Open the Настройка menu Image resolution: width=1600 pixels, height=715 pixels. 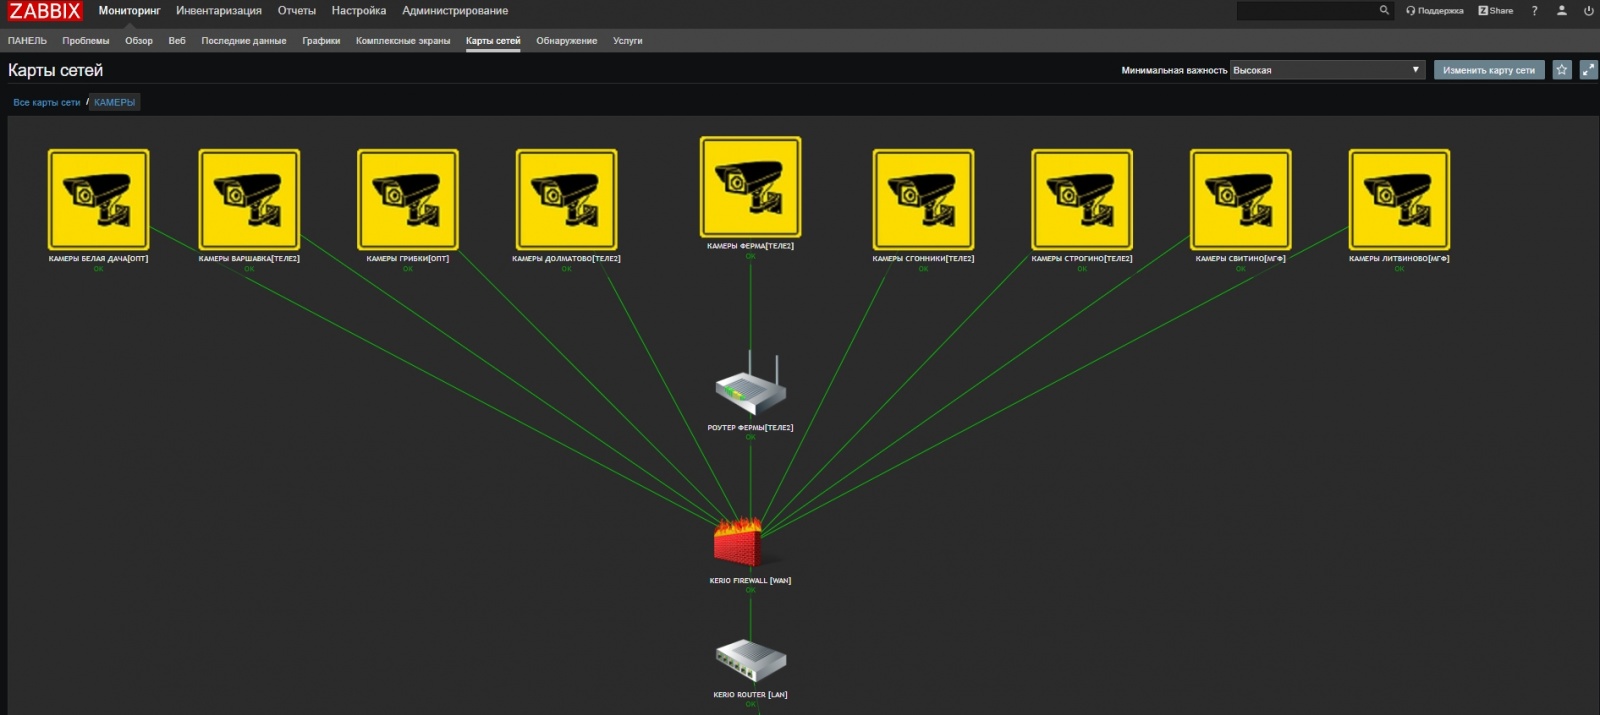[x=359, y=11]
